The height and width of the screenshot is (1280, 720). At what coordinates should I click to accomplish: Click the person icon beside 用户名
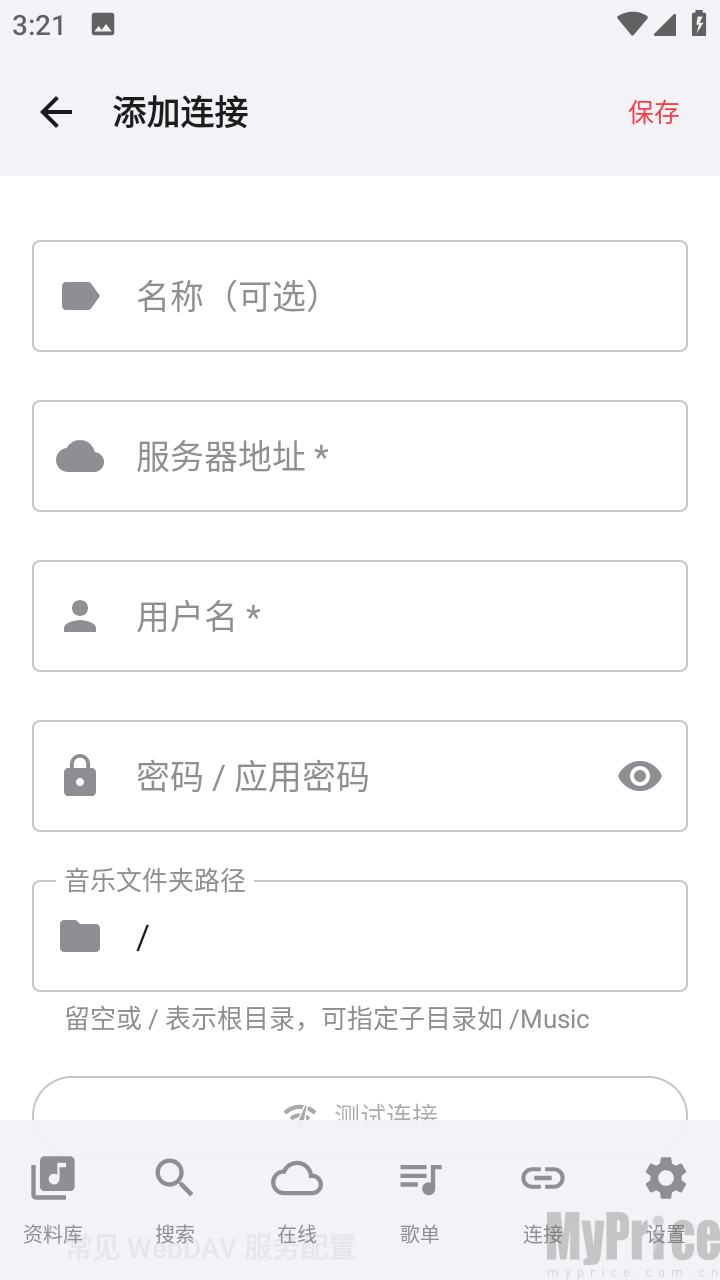coord(80,616)
